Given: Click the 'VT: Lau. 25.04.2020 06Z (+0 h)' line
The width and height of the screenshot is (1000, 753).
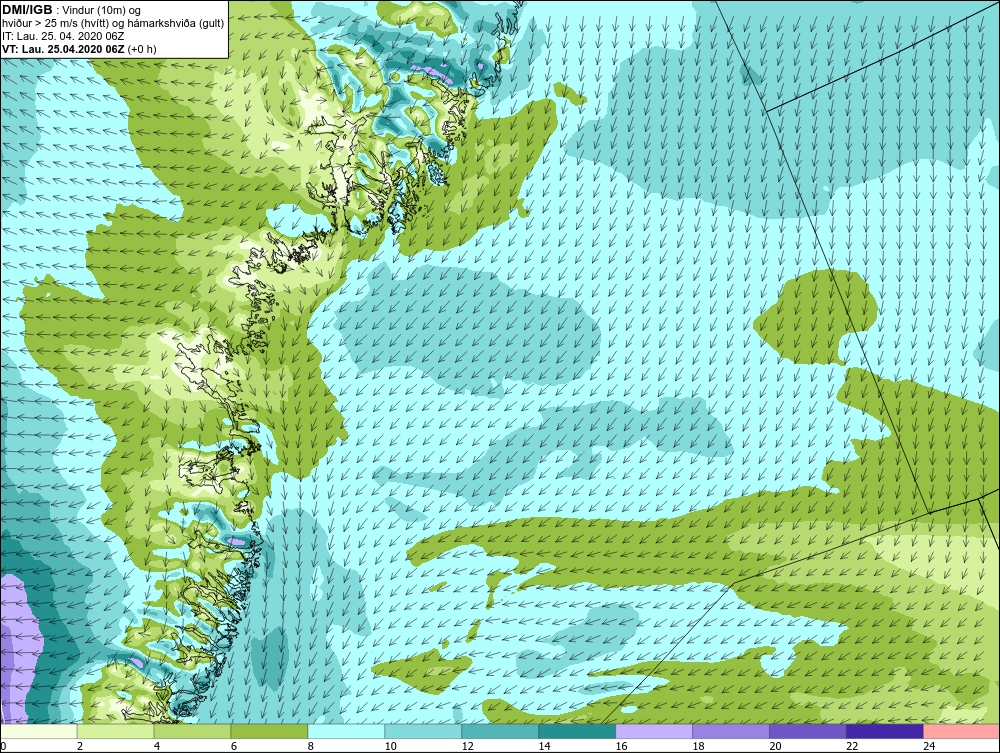Looking at the screenshot, I should pos(79,48).
